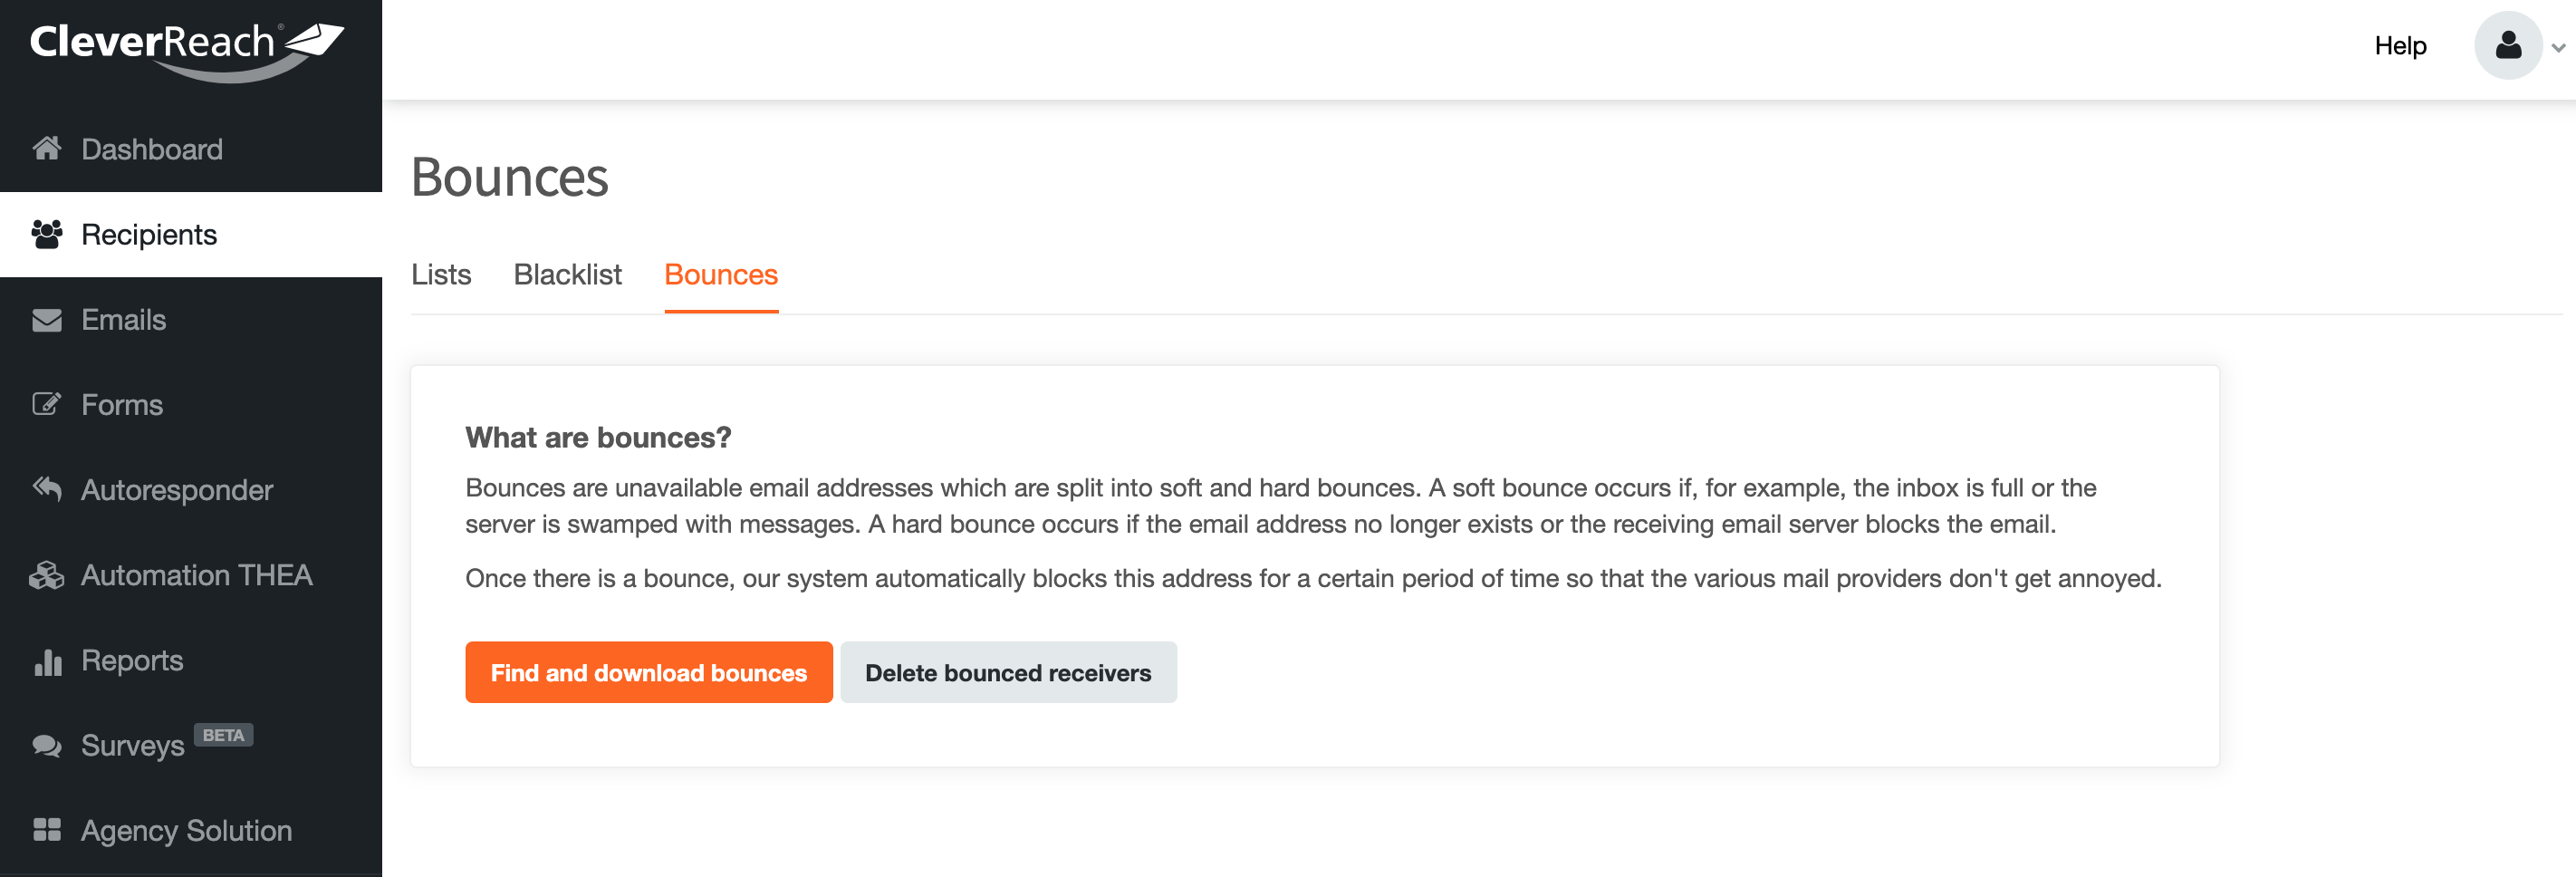Screen dimensions: 2576x877
Task: Click the Surveys speech bubbles icon
Action: coord(47,746)
